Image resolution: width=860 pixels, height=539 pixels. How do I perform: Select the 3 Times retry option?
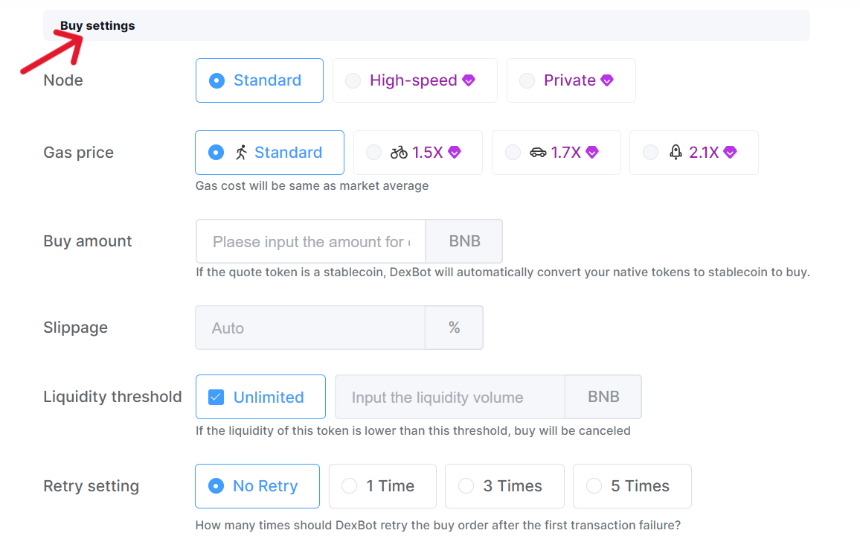[505, 486]
